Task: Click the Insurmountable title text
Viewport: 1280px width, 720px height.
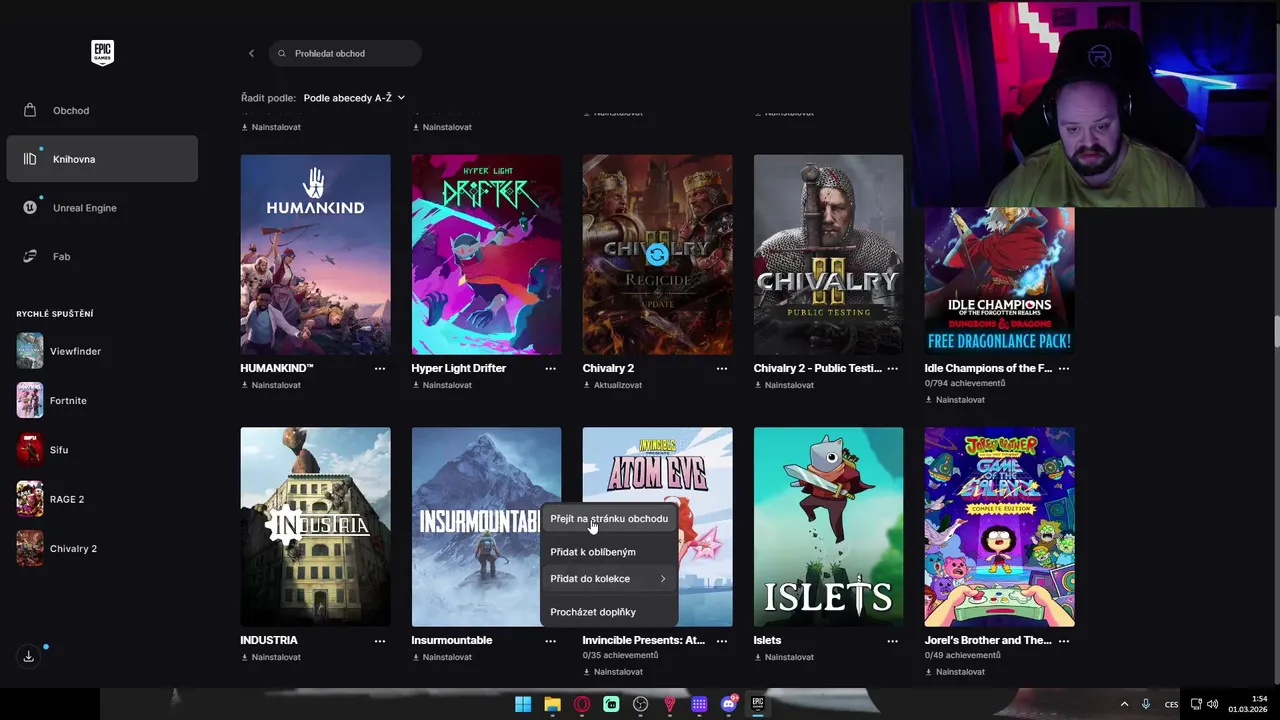Action: click(x=452, y=640)
